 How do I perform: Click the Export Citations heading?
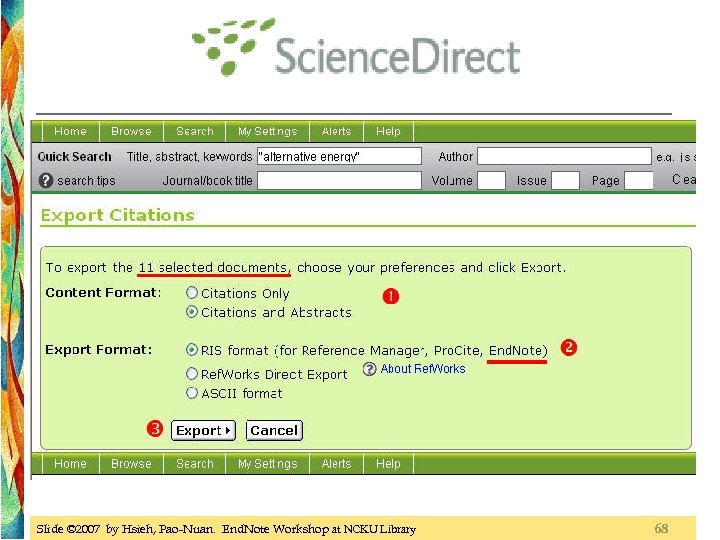[x=118, y=215]
